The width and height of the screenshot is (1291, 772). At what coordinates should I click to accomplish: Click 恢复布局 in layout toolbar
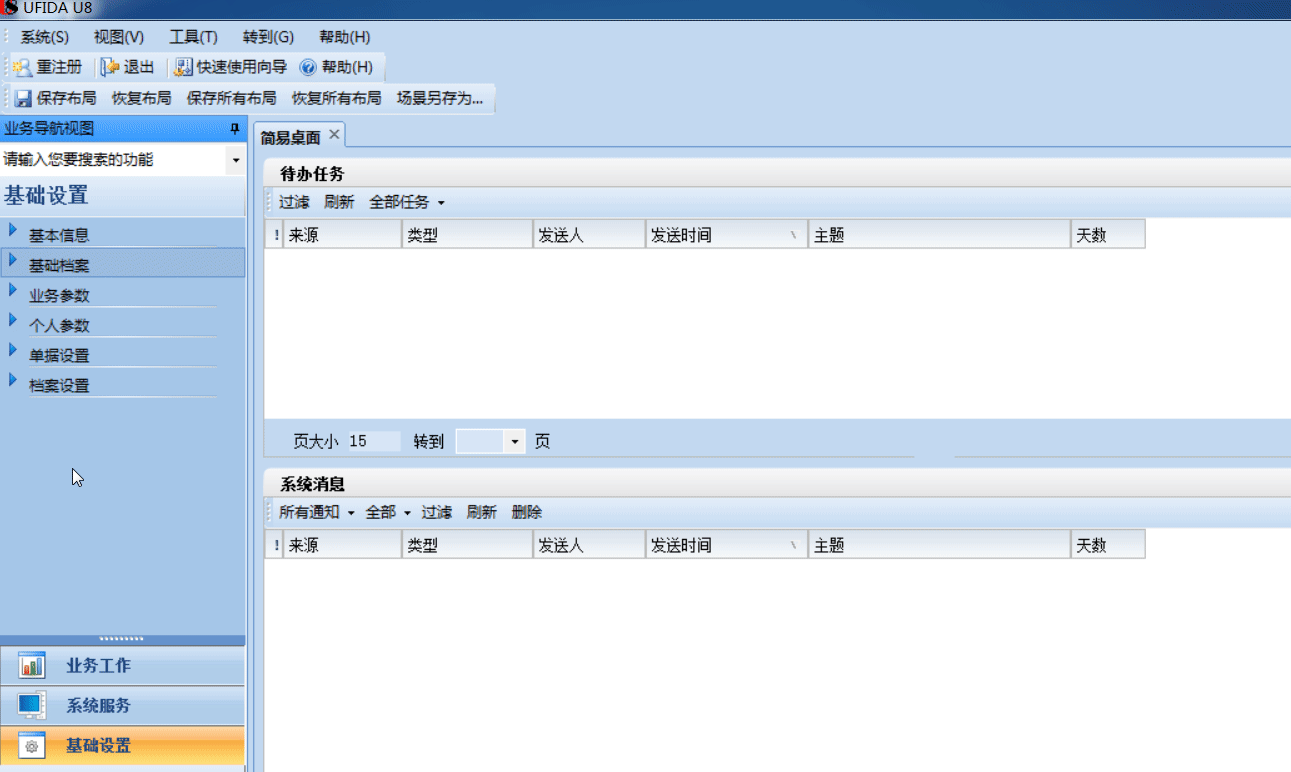click(x=141, y=98)
